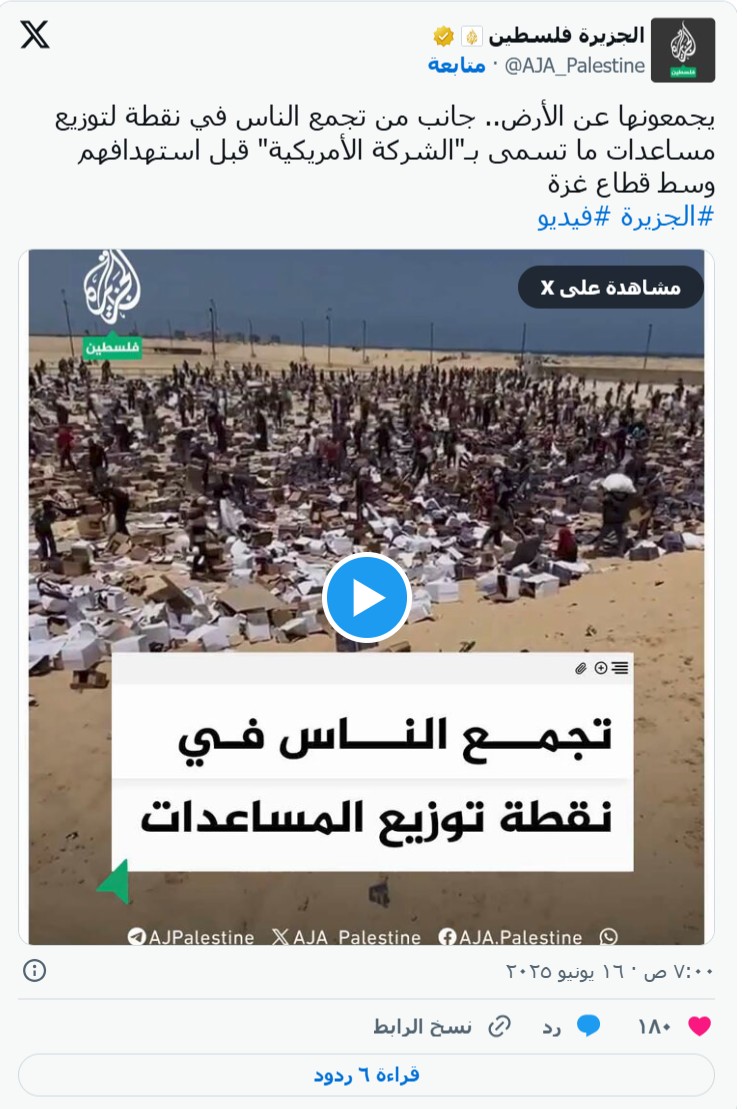Image resolution: width=742 pixels, height=1109 pixels.
Task: Play the embedded video
Action: pos(366,598)
